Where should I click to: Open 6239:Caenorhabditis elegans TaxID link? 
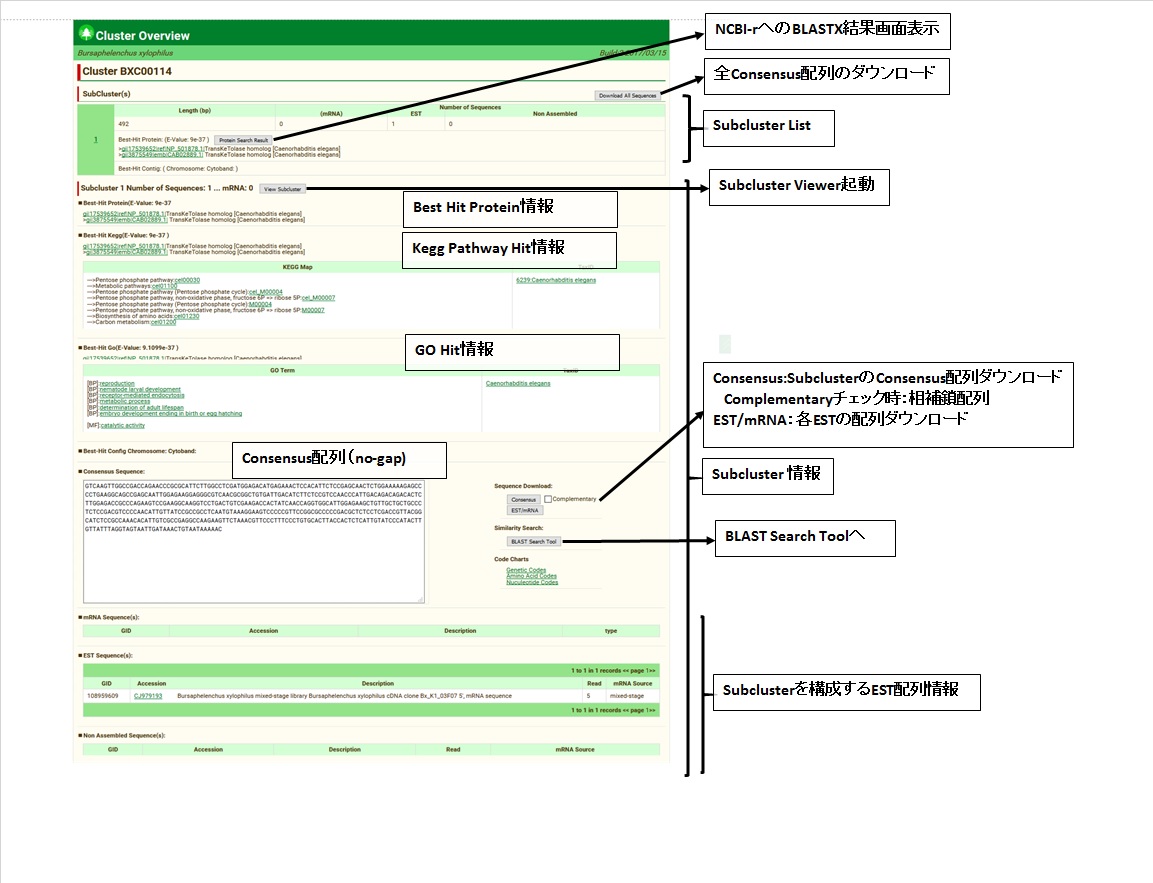555,280
